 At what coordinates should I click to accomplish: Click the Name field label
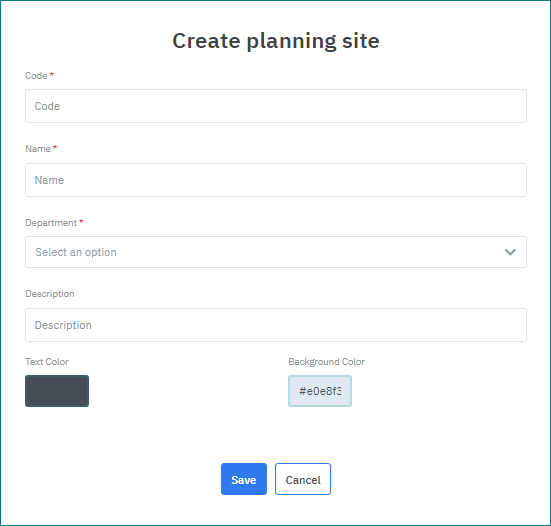[38, 149]
